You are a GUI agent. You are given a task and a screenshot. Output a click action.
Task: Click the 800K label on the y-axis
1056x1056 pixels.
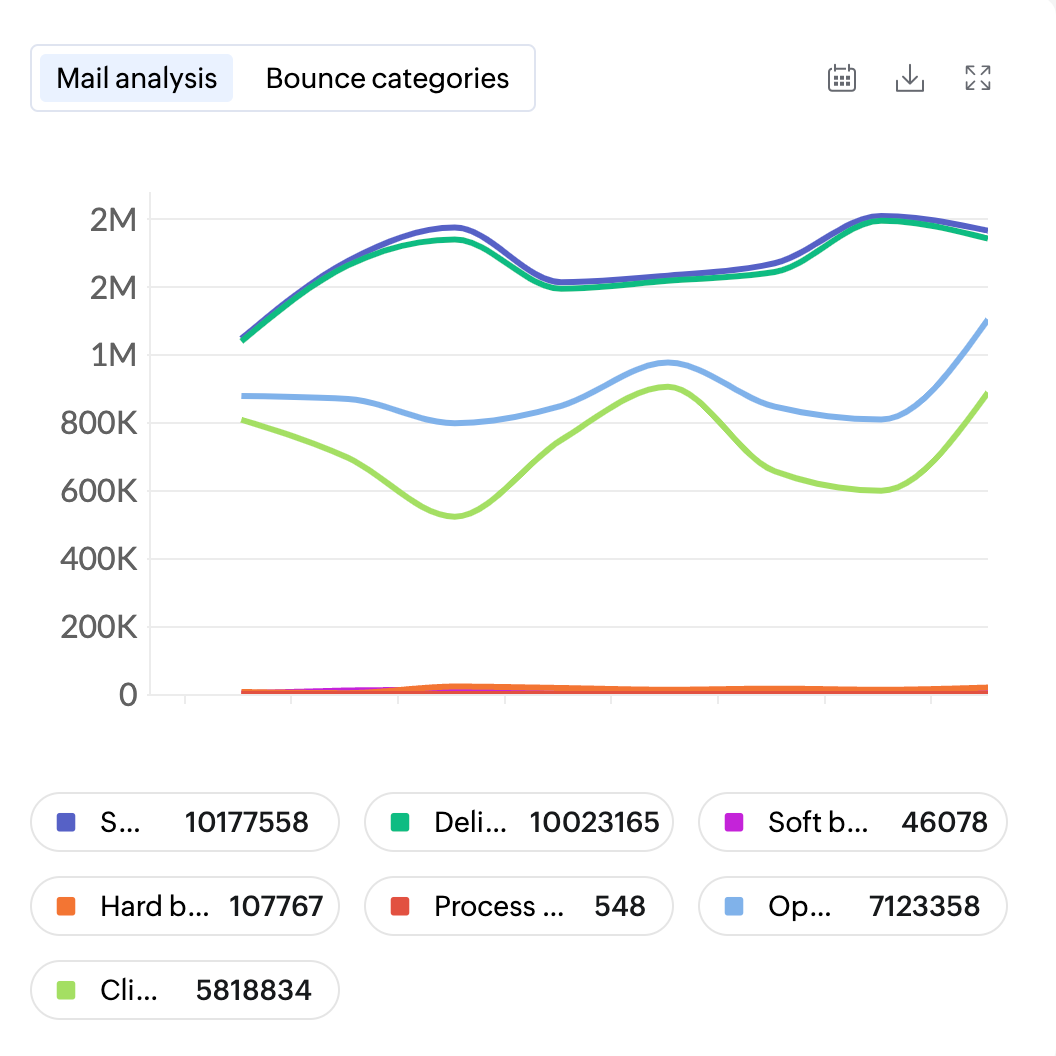click(x=98, y=423)
